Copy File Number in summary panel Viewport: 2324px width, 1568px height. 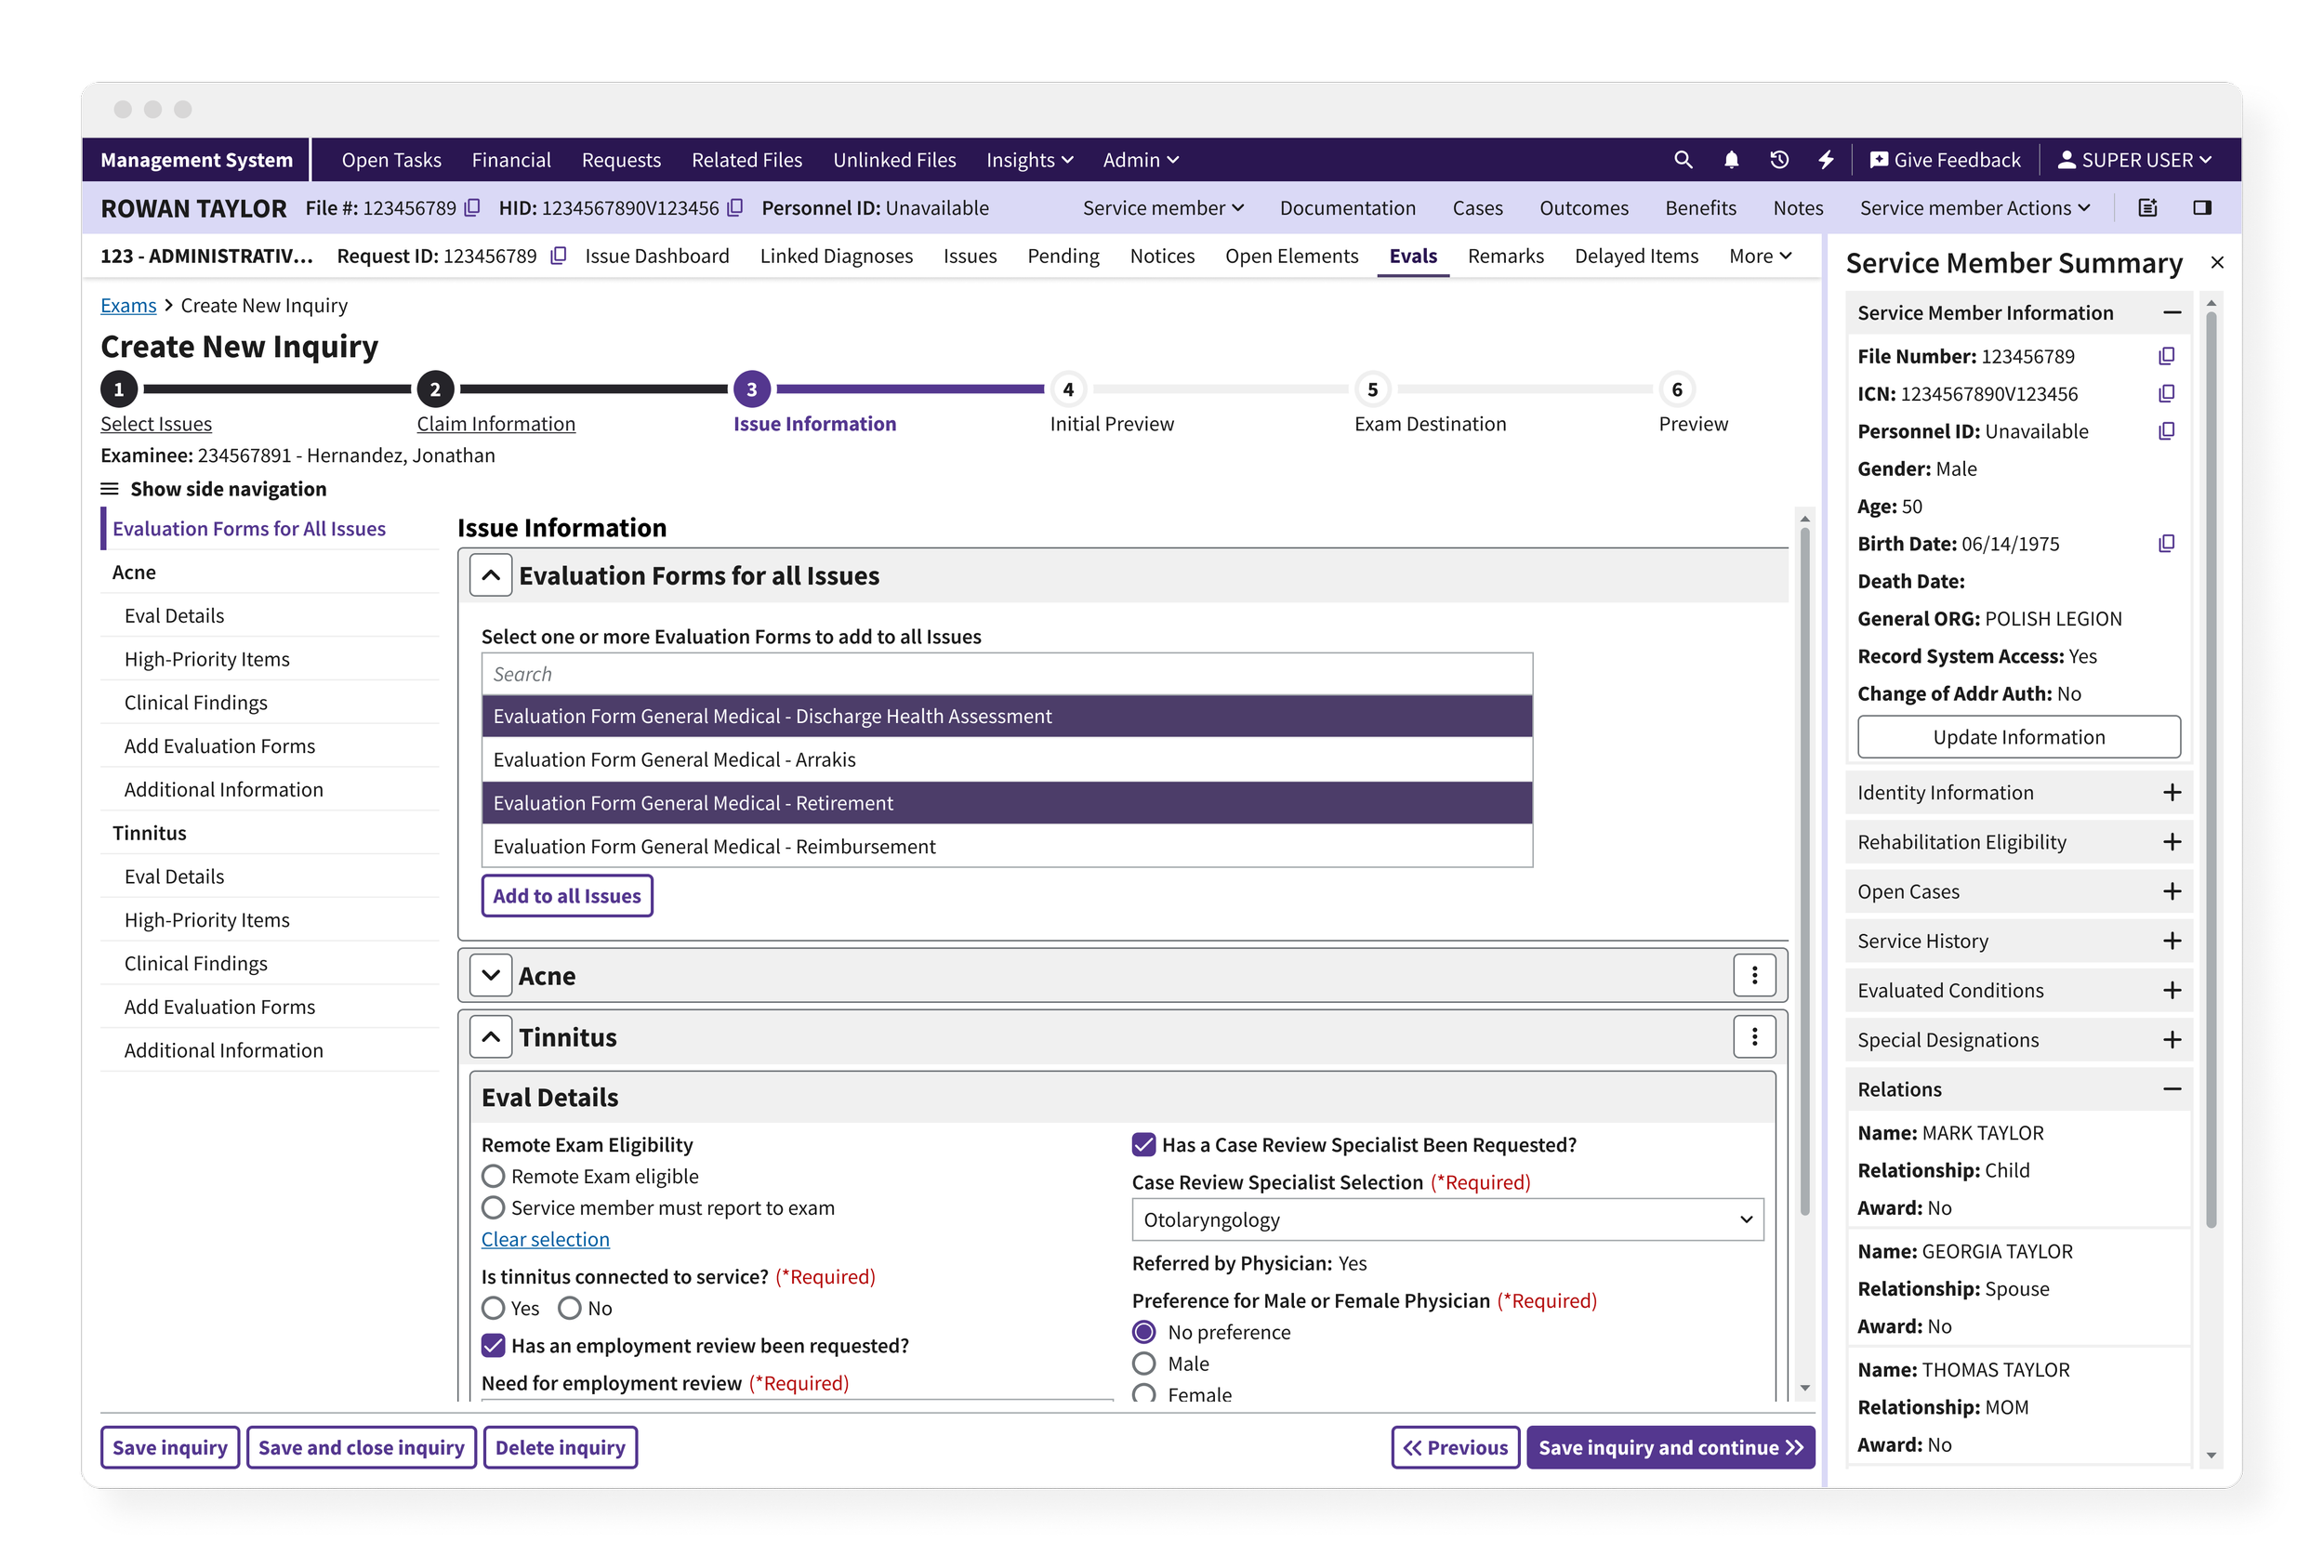click(x=2166, y=357)
